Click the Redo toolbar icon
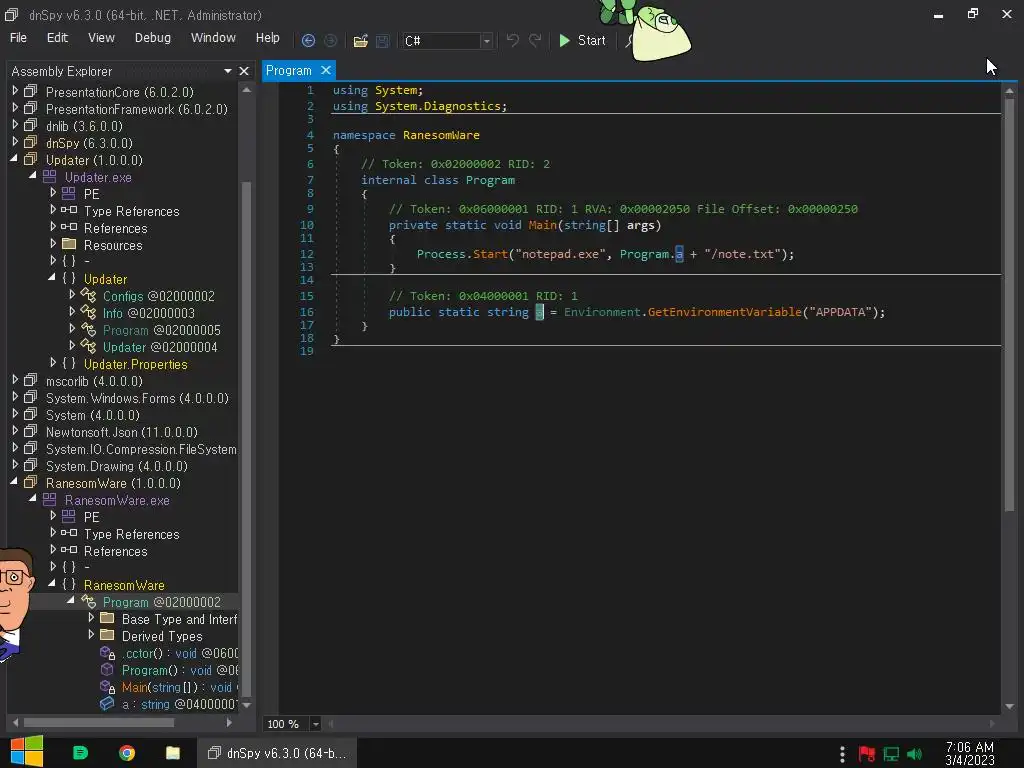This screenshot has width=1024, height=768. 535,40
